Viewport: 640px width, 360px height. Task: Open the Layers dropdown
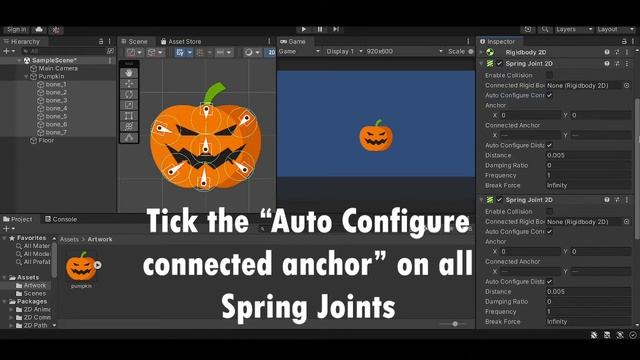(x=574, y=29)
